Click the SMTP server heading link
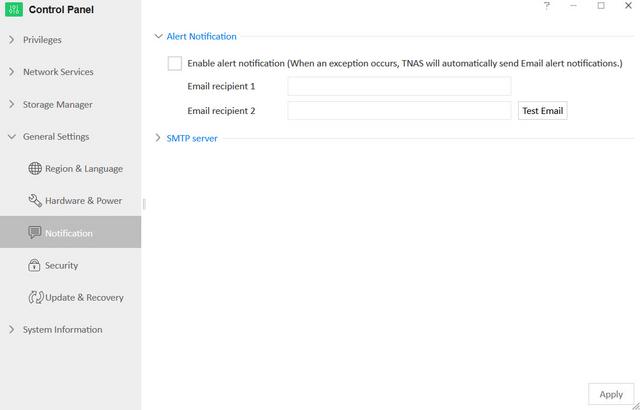Image resolution: width=640 pixels, height=410 pixels. click(x=192, y=138)
